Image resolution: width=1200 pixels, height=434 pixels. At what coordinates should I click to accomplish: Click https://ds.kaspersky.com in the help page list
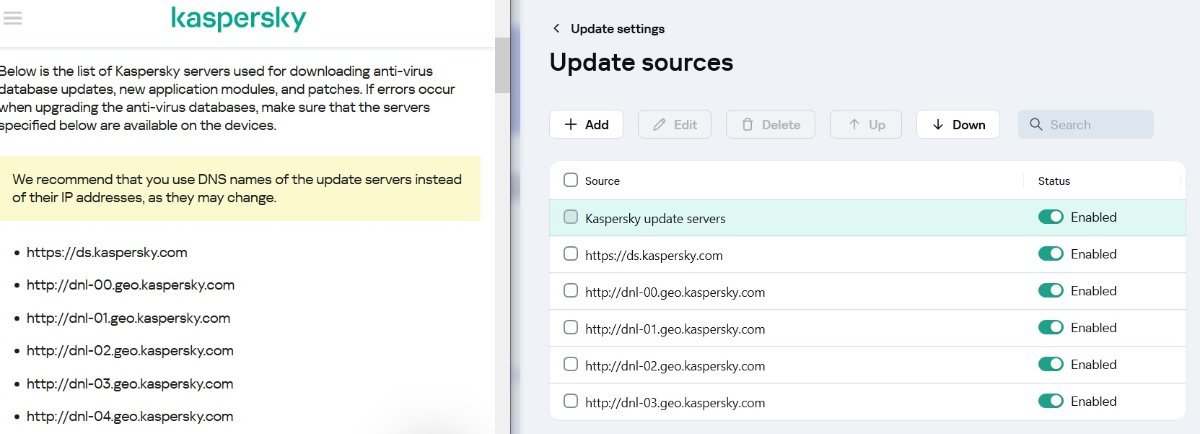click(x=107, y=253)
